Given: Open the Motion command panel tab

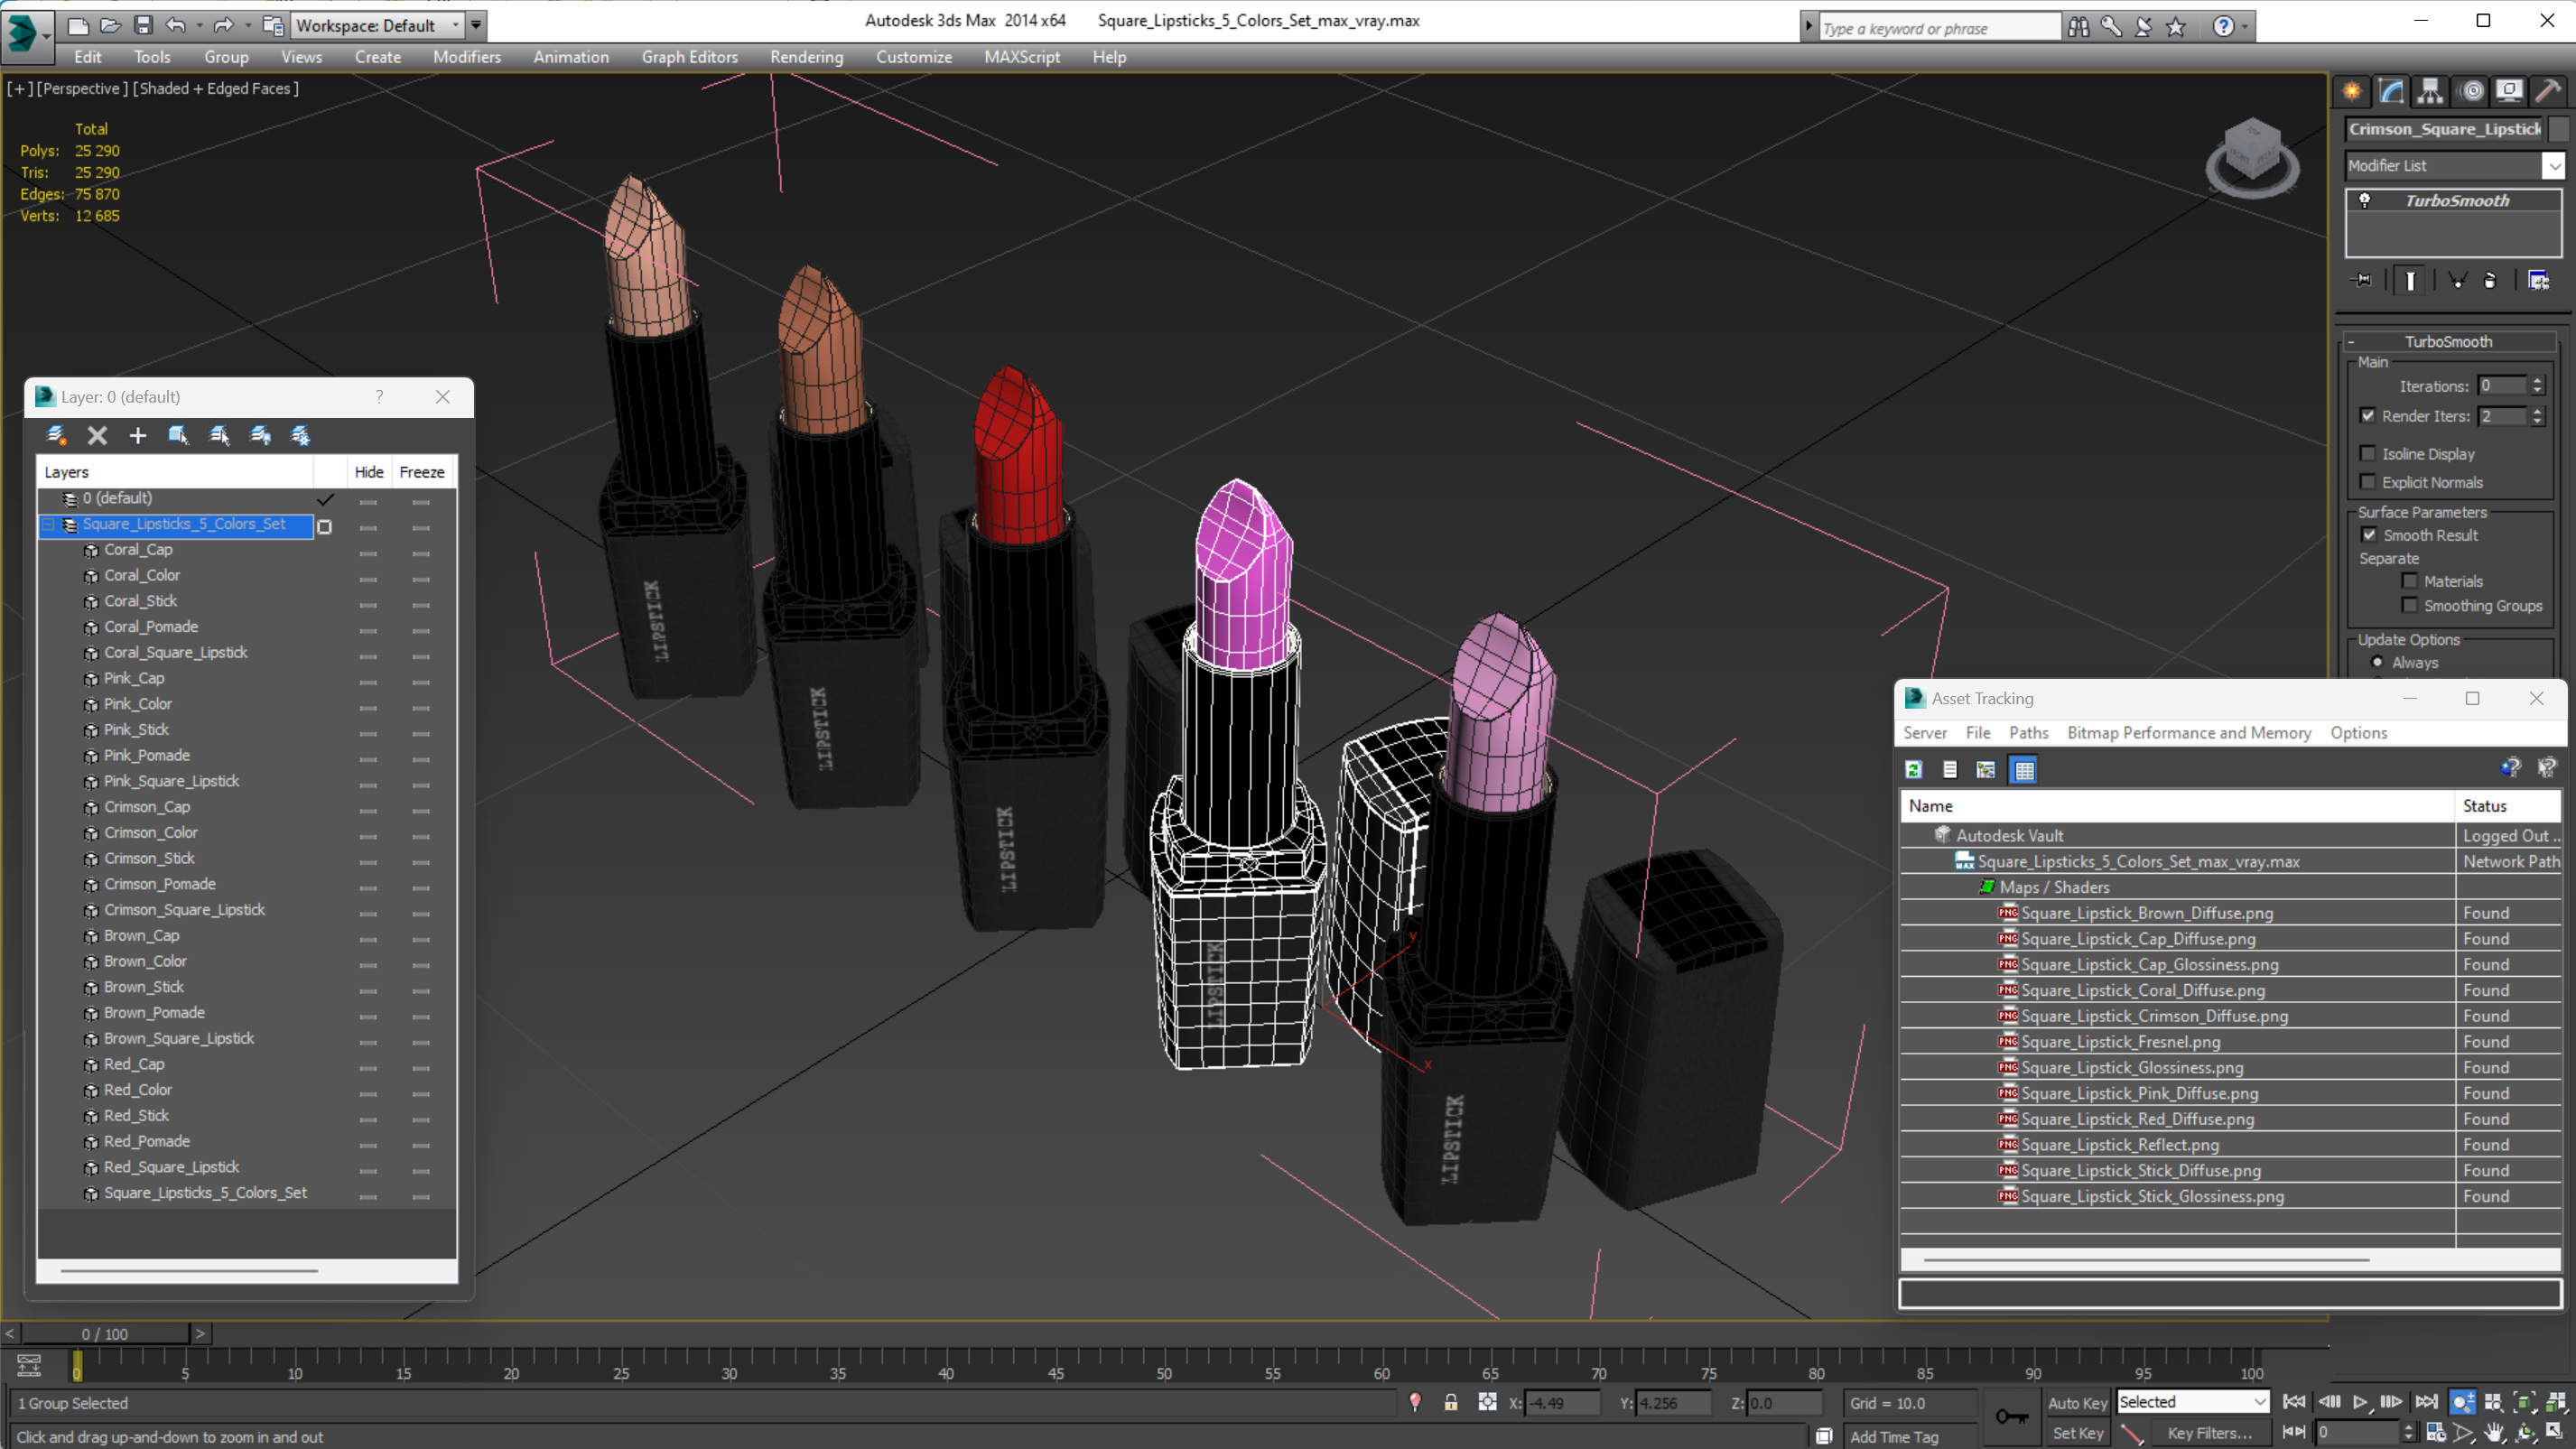Looking at the screenshot, I should coord(2471,91).
